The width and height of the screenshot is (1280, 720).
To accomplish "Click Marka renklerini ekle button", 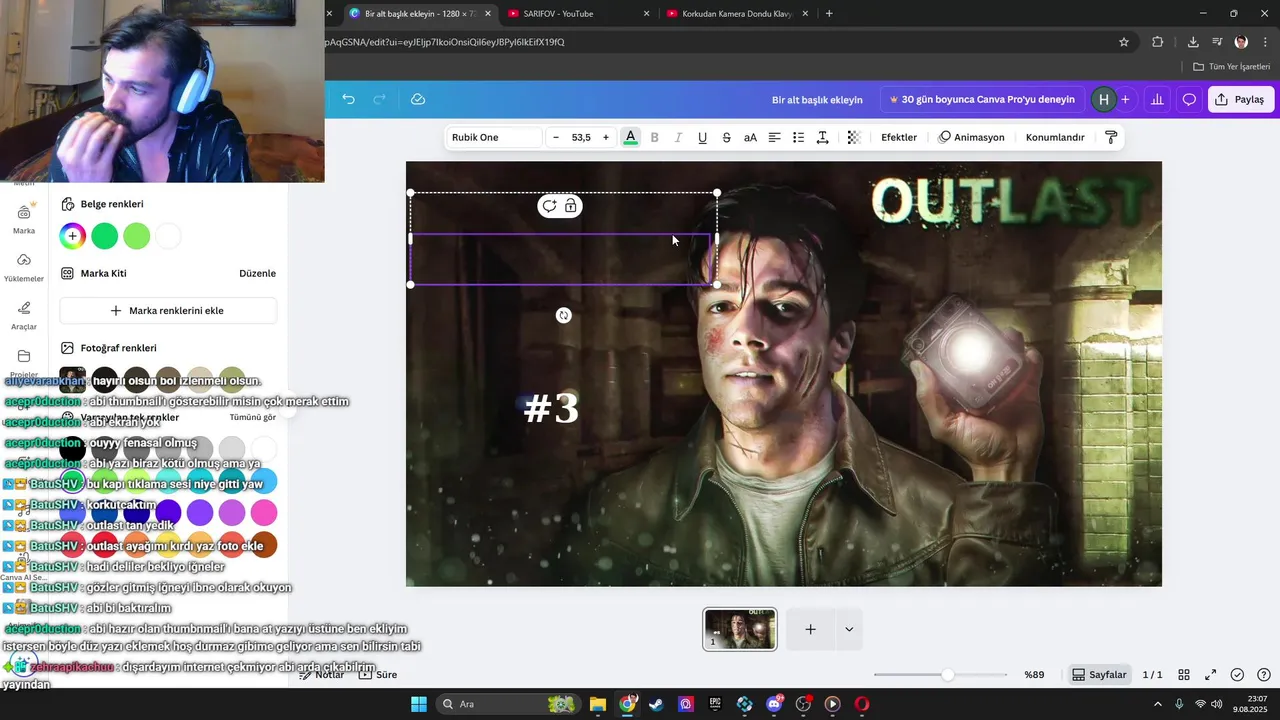I will pyautogui.click(x=168, y=311).
